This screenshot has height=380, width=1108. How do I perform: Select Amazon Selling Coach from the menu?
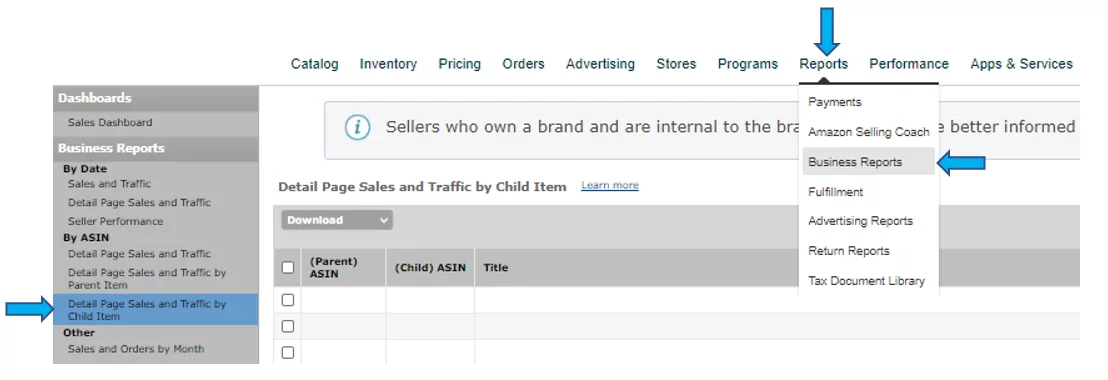[868, 132]
